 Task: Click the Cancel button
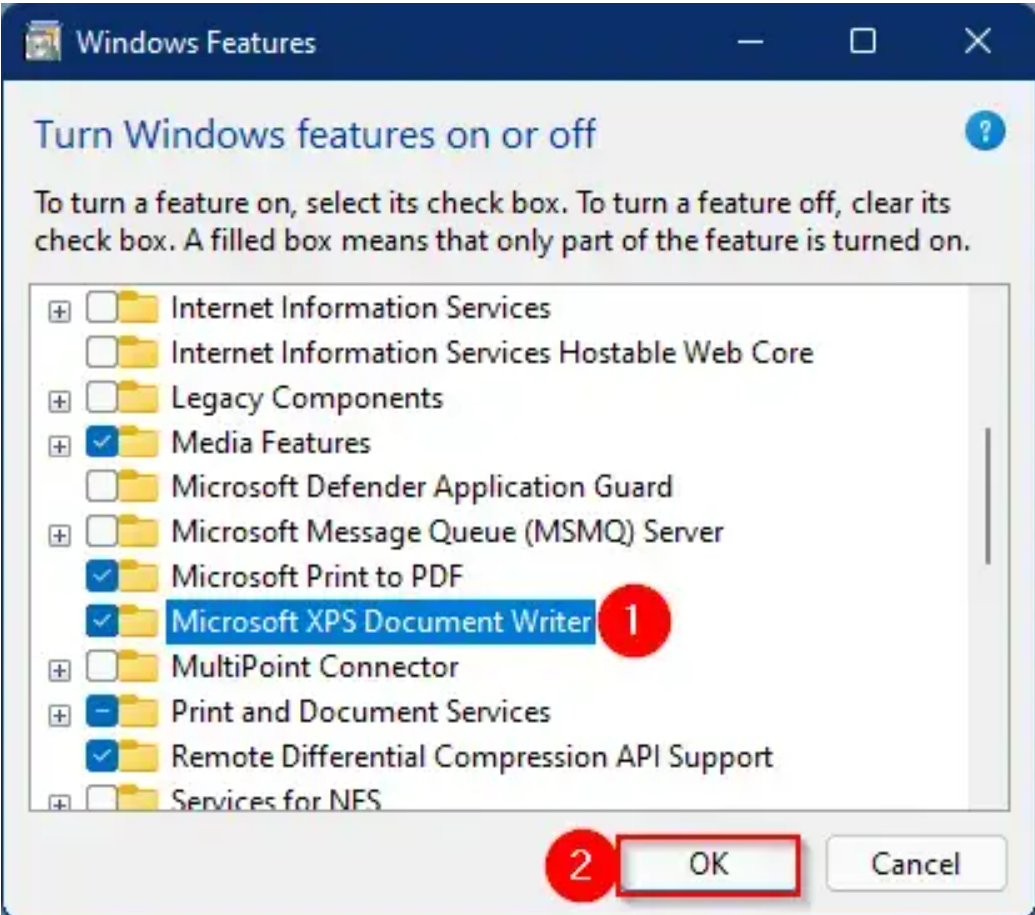coord(916,864)
